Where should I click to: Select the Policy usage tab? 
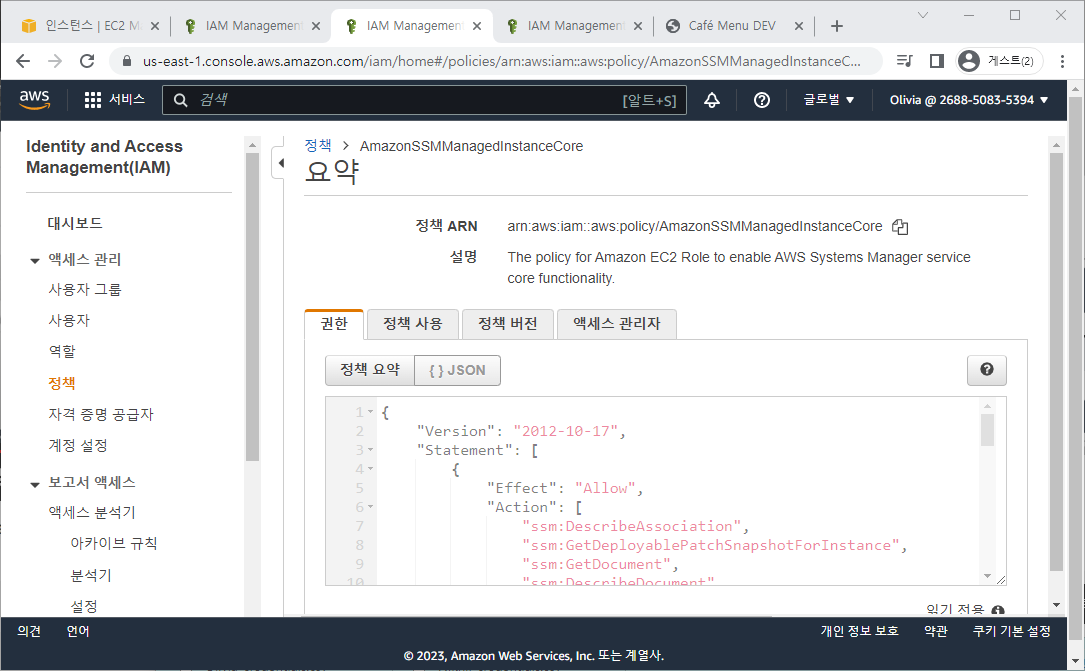click(412, 323)
